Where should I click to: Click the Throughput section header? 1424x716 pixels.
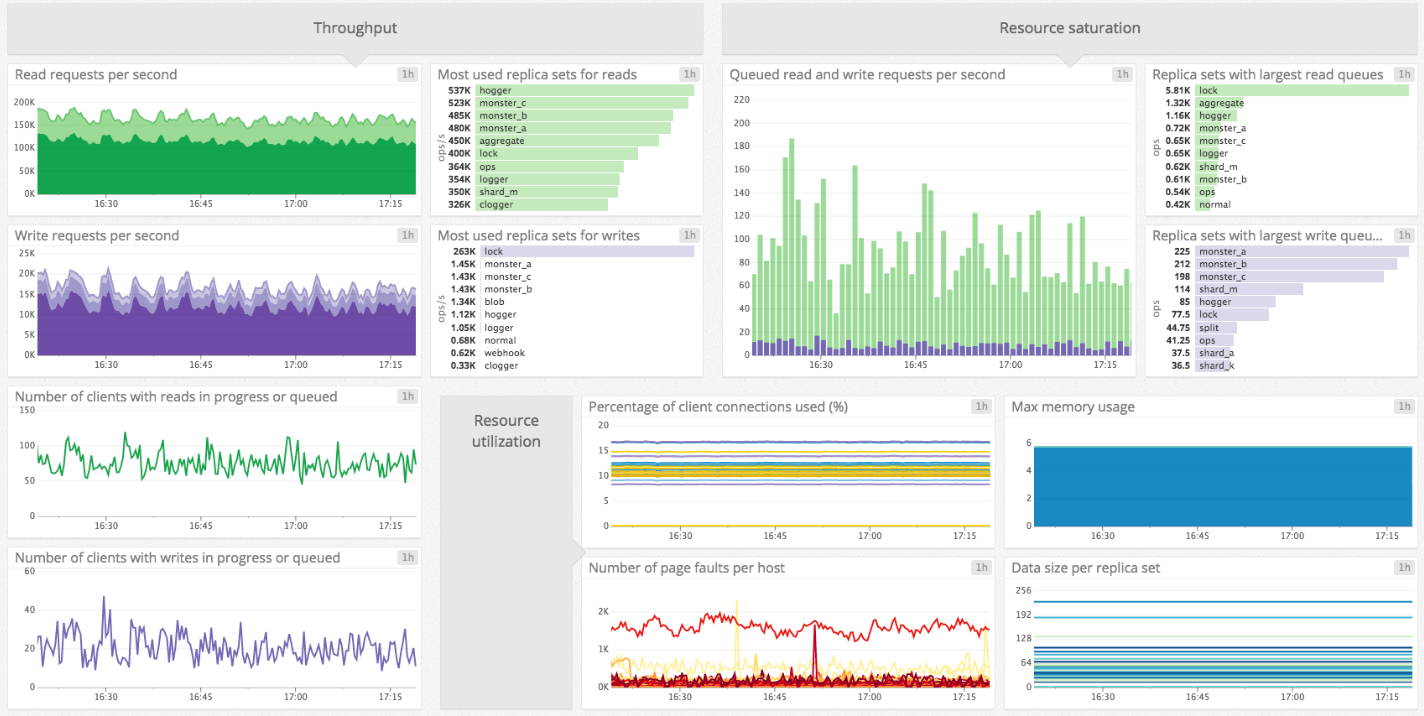coord(355,27)
